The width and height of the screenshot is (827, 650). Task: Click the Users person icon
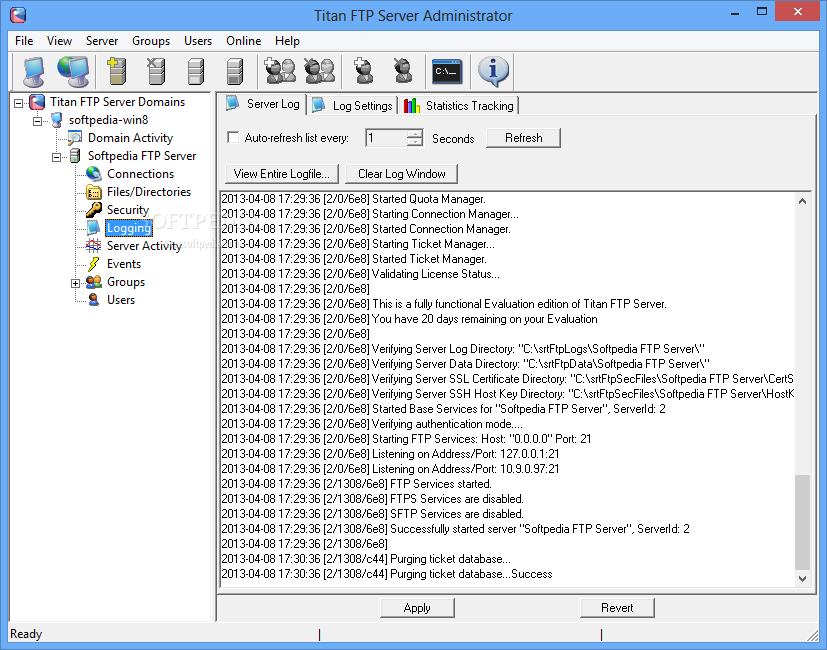pos(94,300)
